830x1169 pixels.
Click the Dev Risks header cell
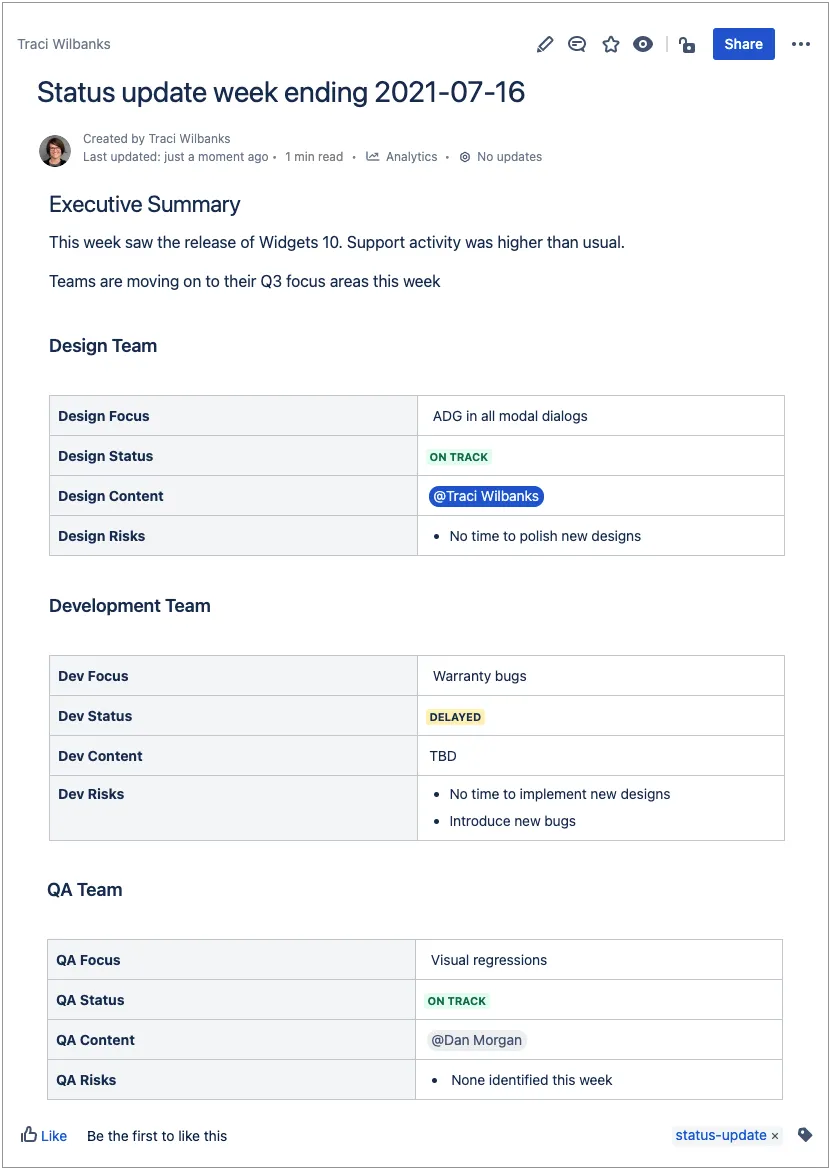233,808
